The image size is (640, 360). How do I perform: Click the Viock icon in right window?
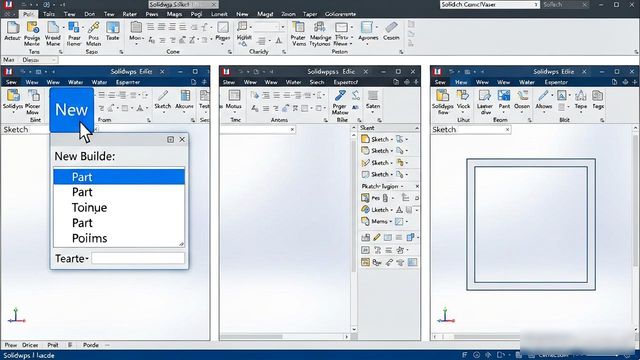[x=463, y=99]
